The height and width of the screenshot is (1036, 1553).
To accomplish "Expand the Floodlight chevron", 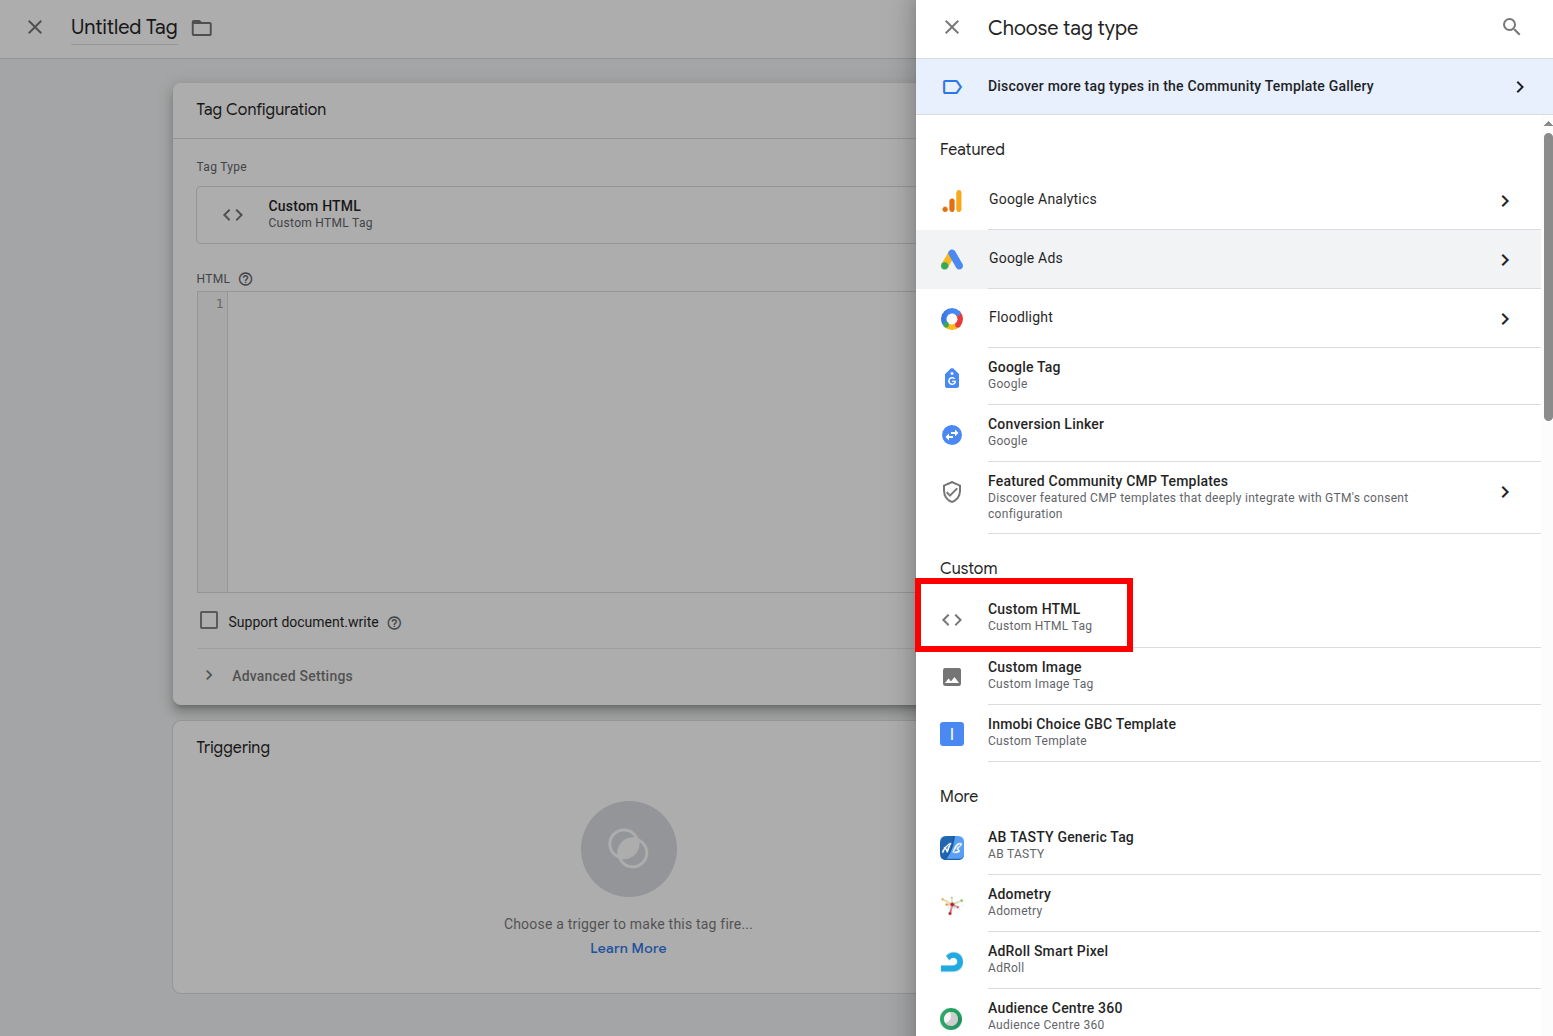I will [1505, 319].
